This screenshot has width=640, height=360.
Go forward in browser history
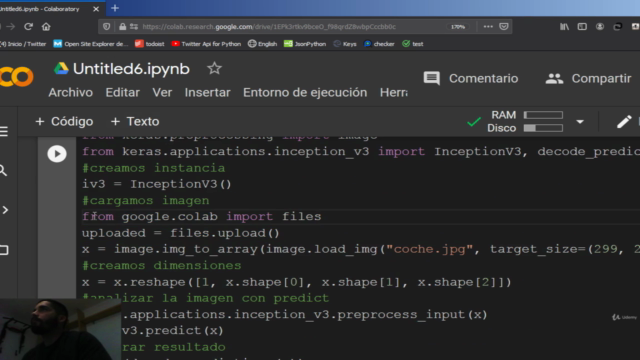[x=11, y=27]
